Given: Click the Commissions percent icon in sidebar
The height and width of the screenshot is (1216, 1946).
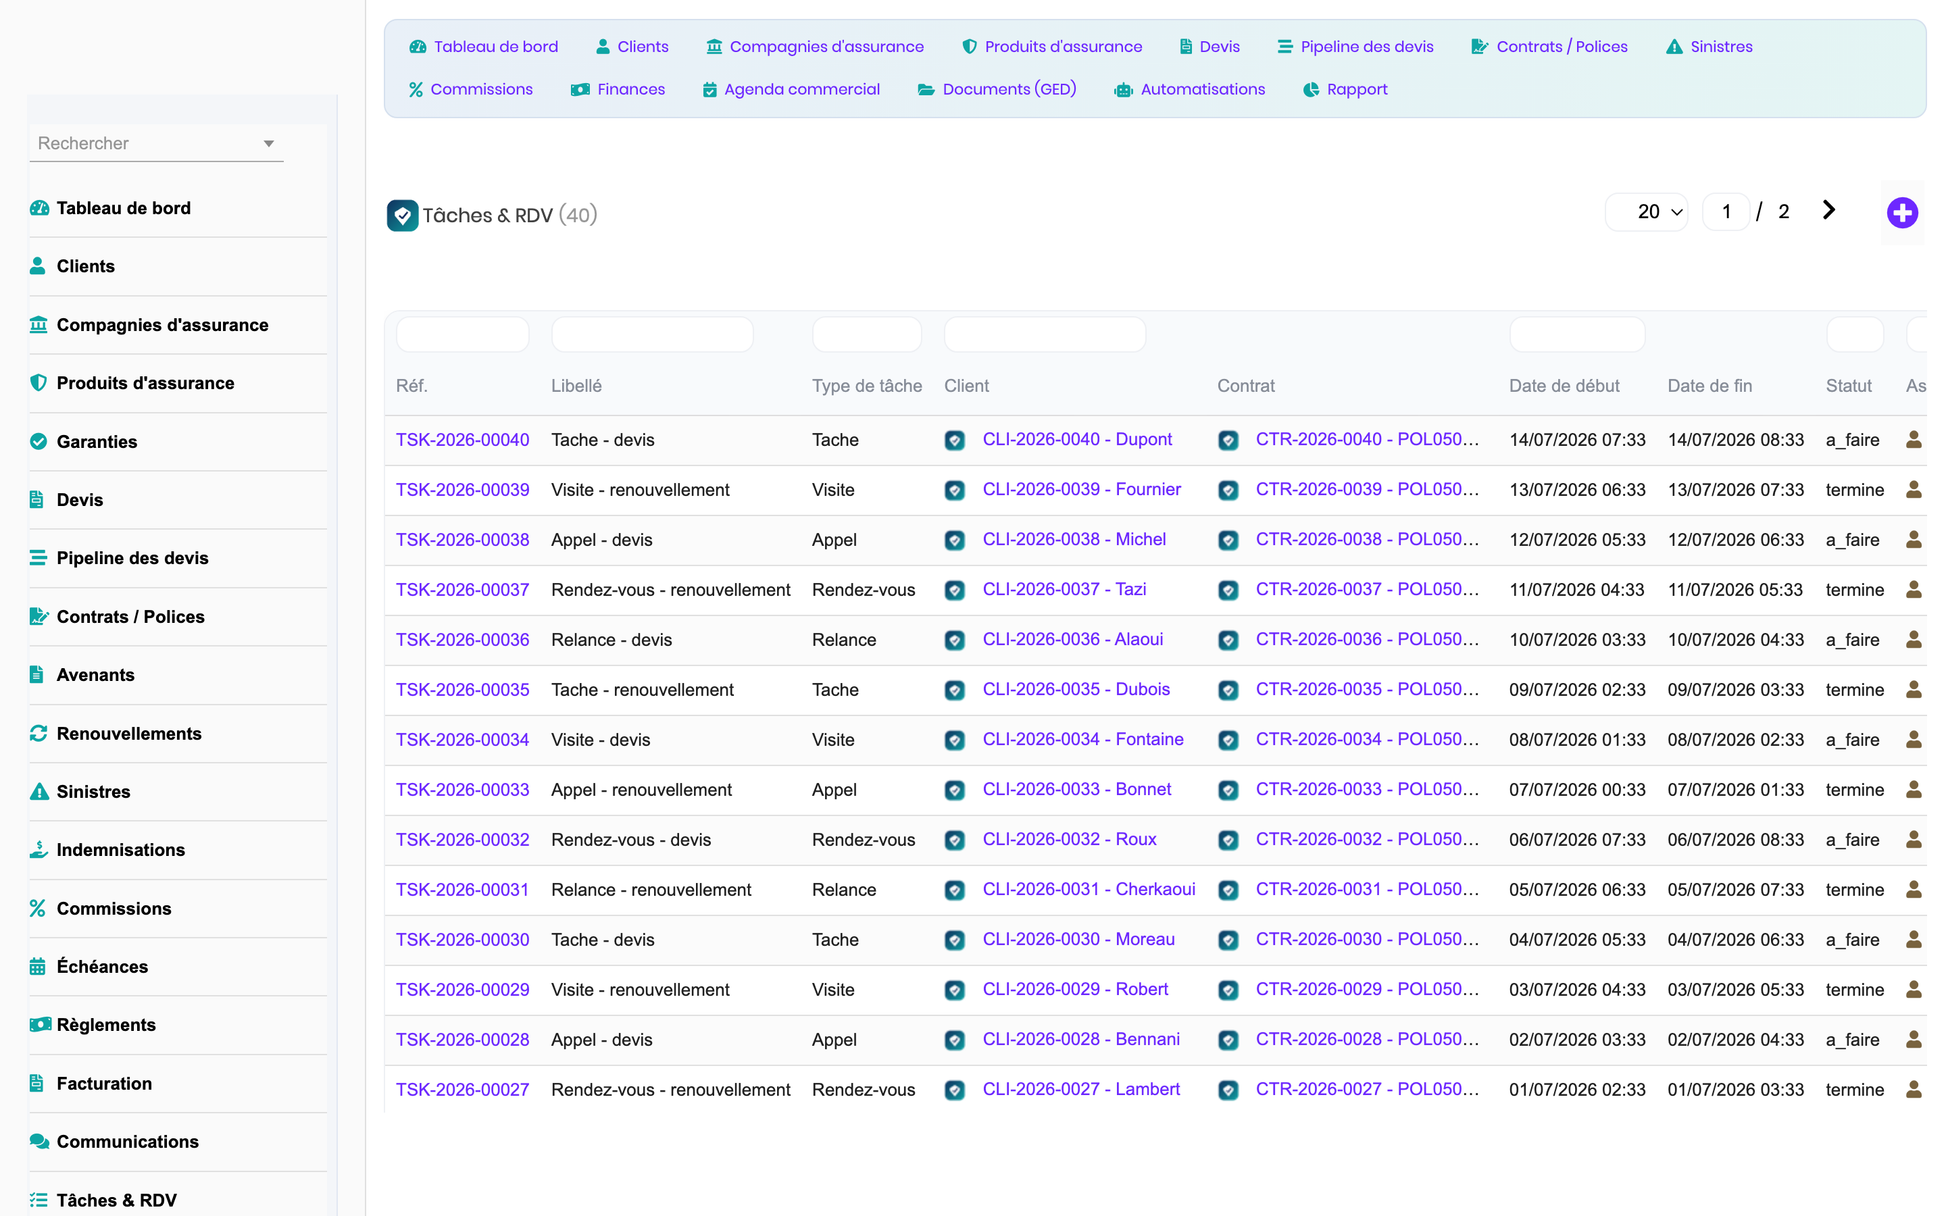Looking at the screenshot, I should [39, 908].
